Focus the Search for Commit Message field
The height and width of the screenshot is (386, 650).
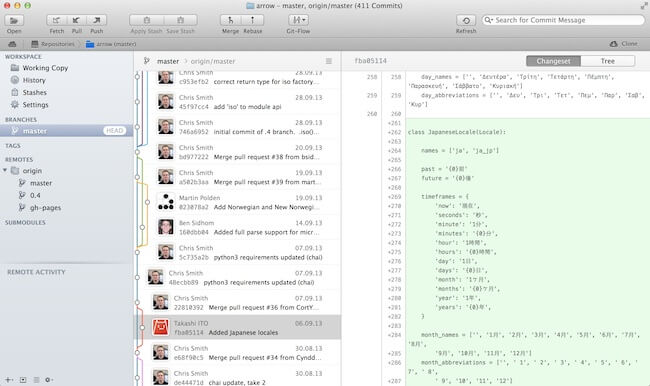coord(563,20)
